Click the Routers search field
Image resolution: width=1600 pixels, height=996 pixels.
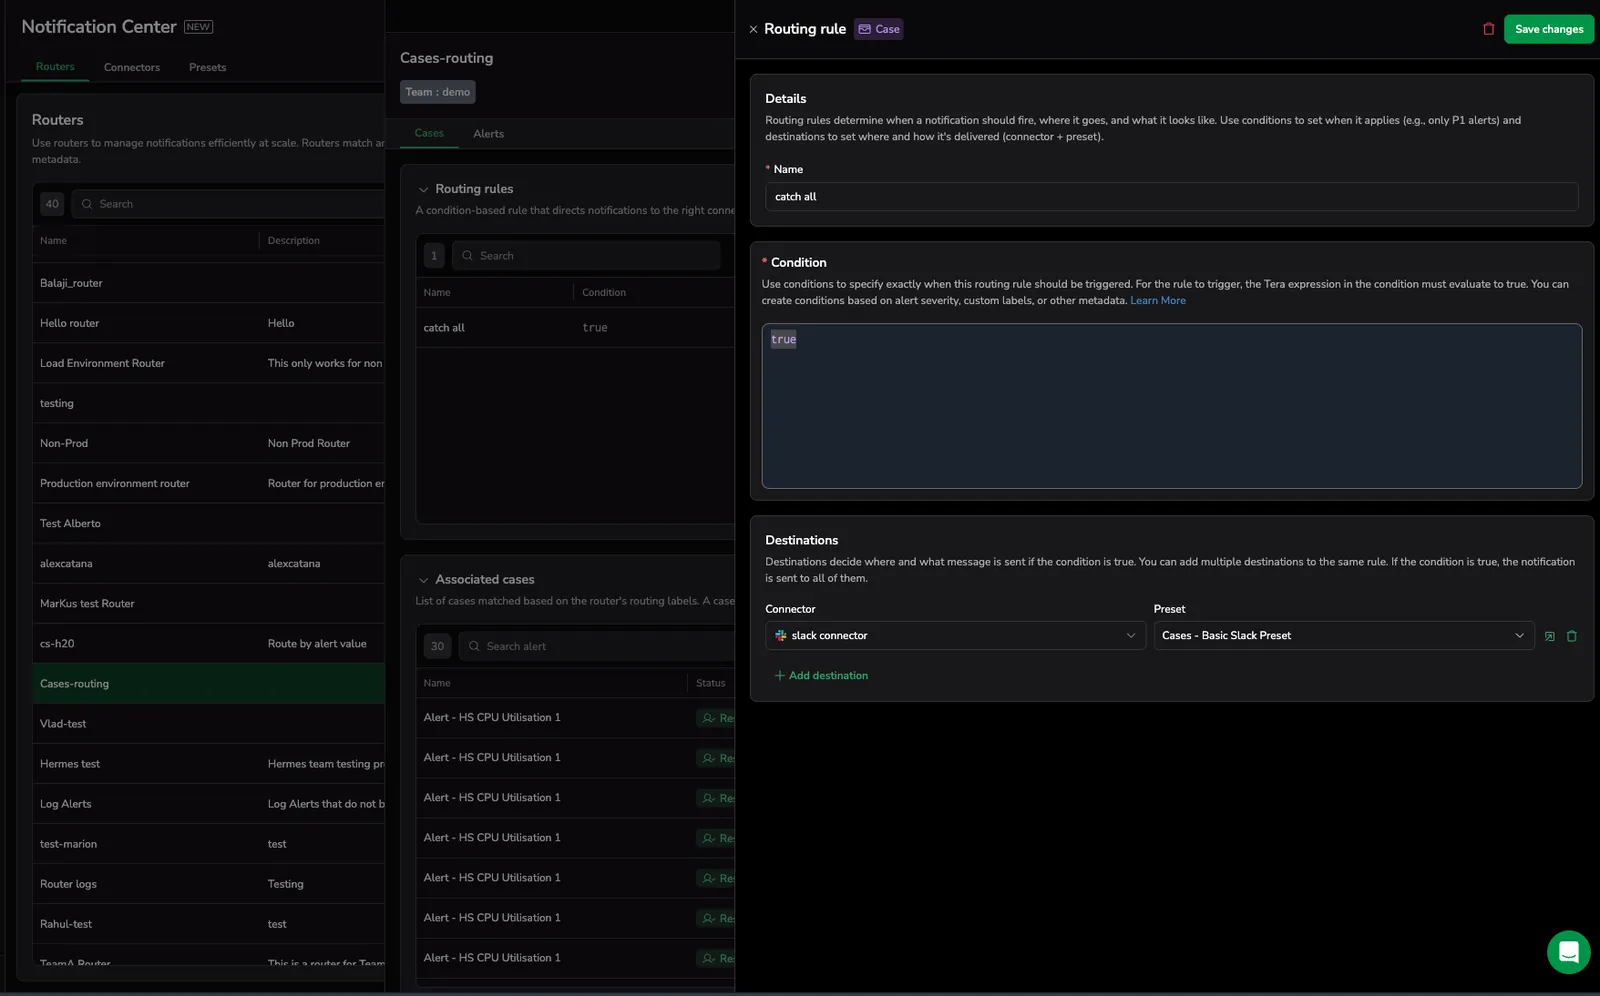(x=230, y=204)
